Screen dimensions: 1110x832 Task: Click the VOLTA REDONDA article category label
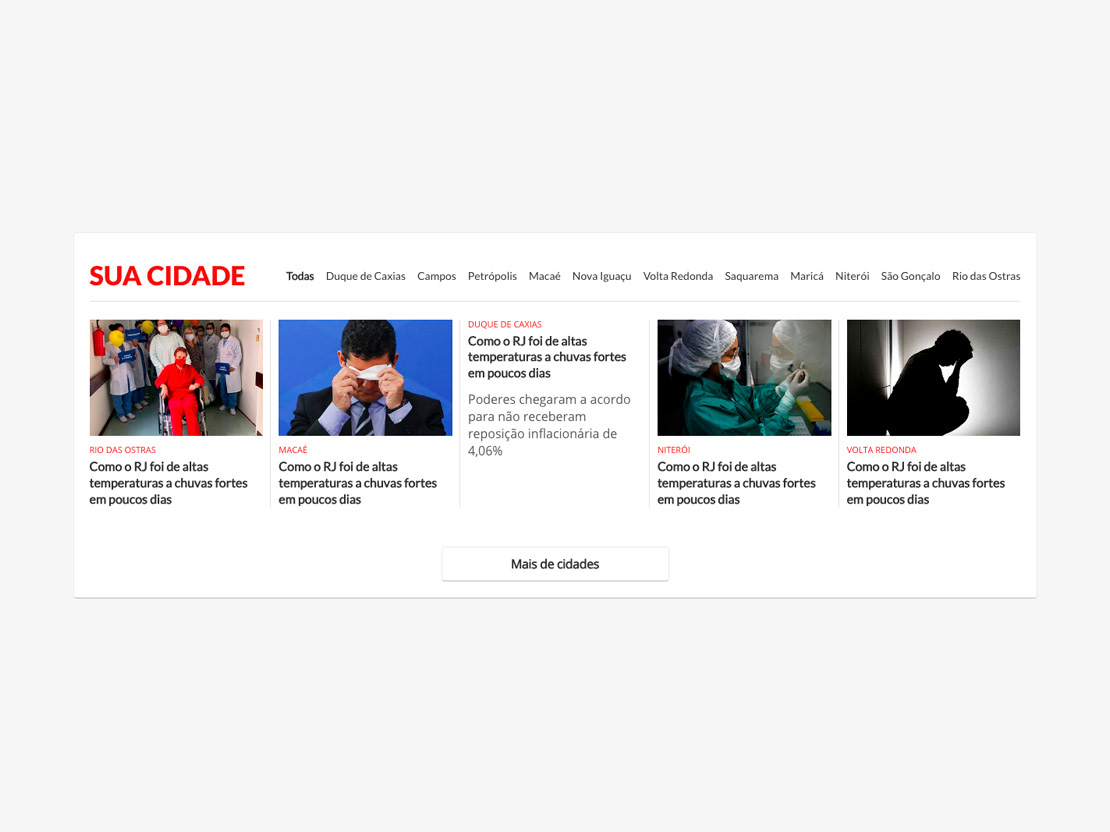(881, 450)
